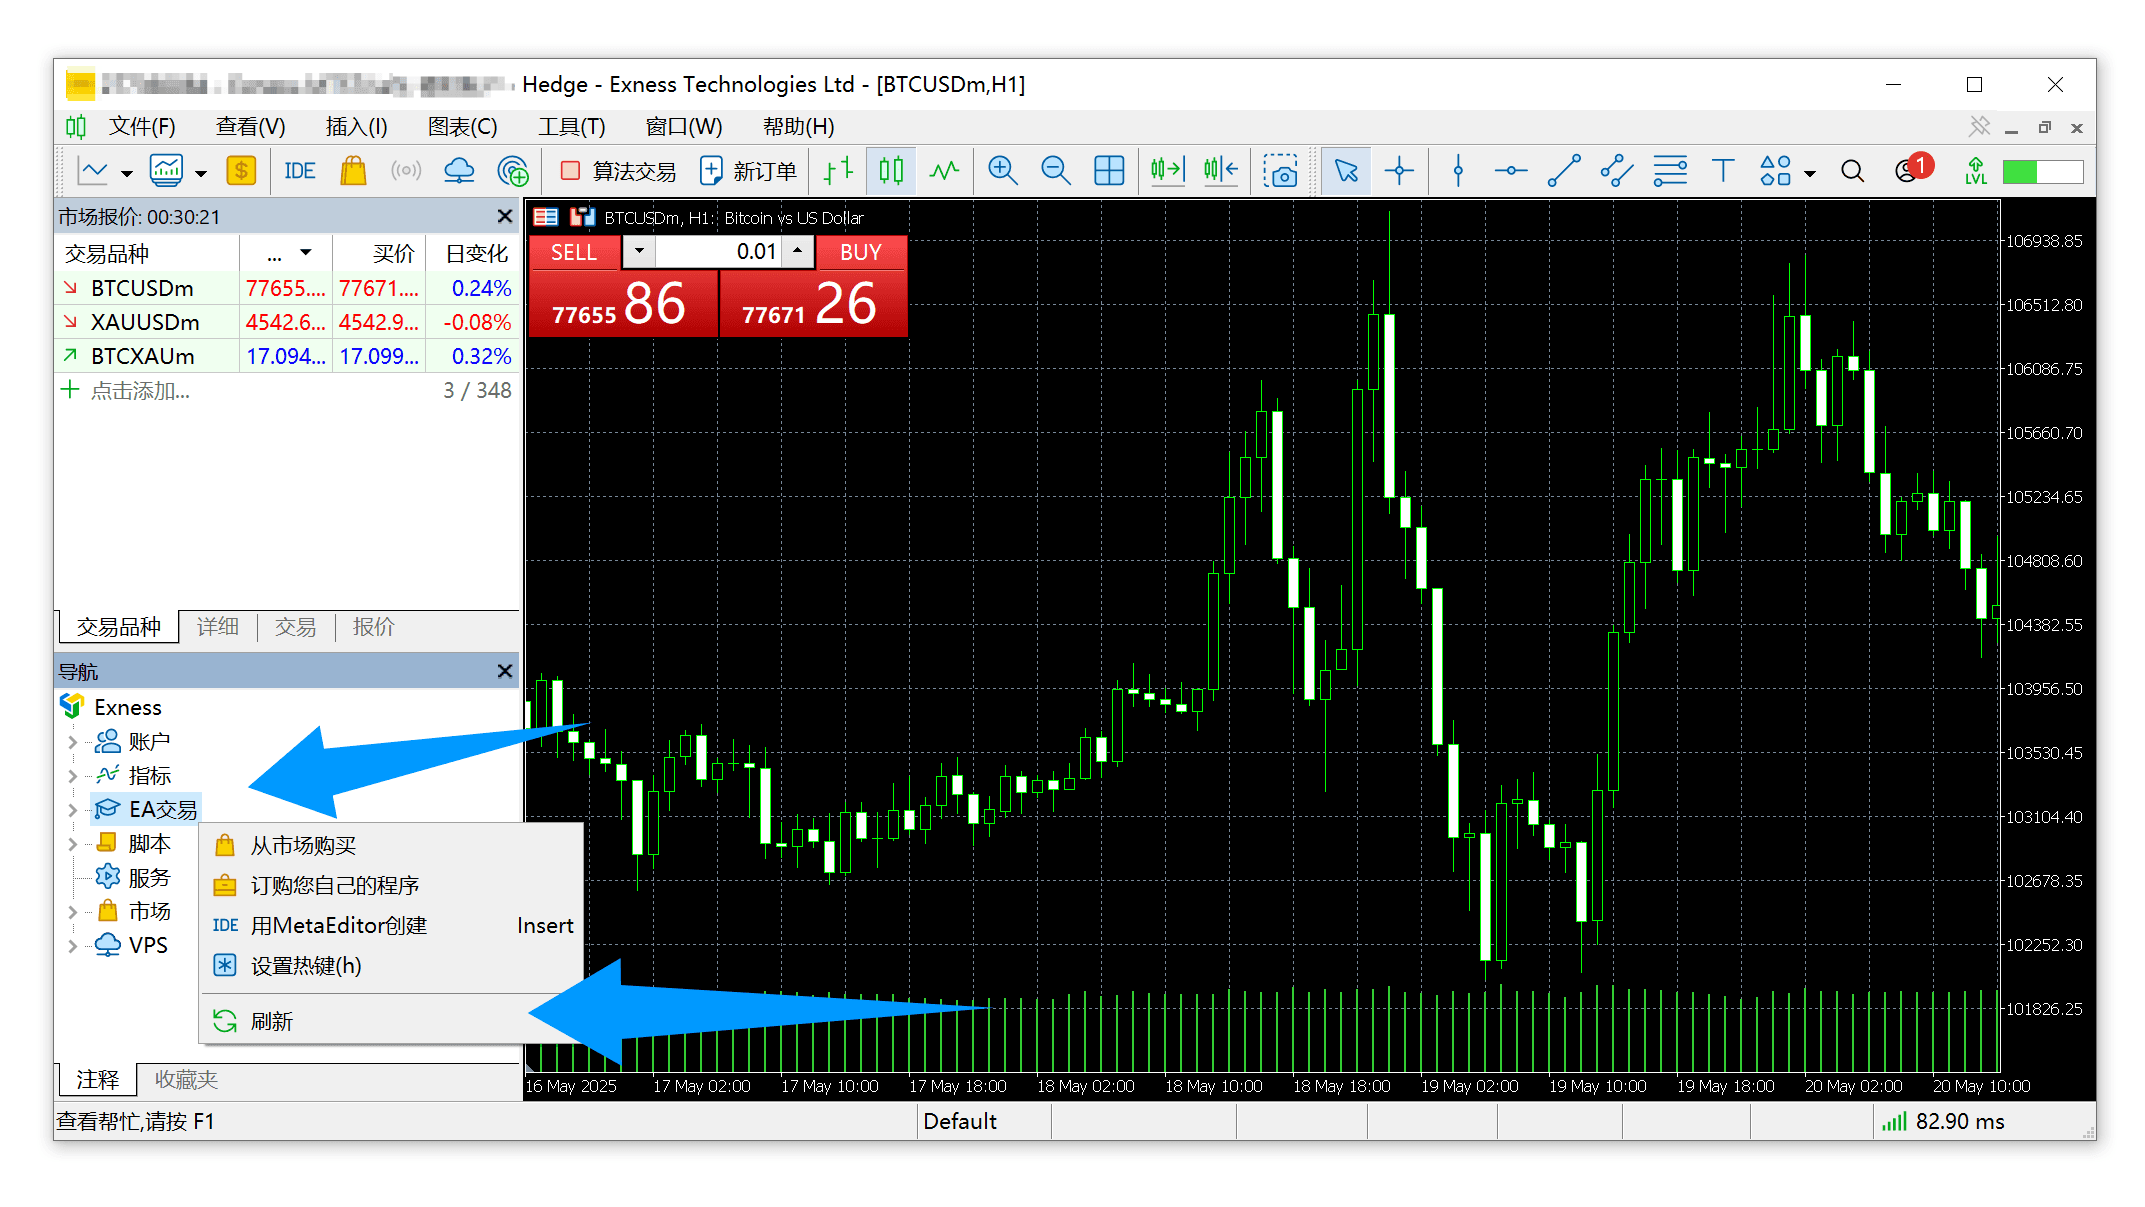Toggle chart auto scroll
The height and width of the screenshot is (1207, 2145).
[1166, 171]
